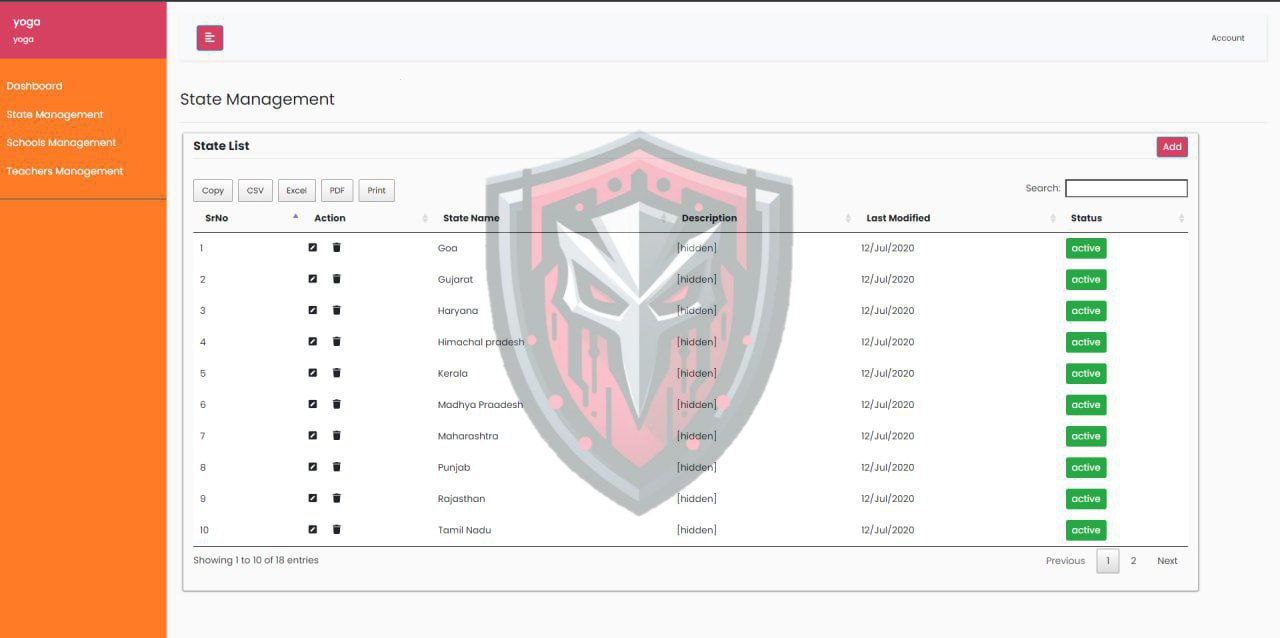Edit the Tamil Nadu state record
The image size is (1280, 638).
pyautogui.click(x=313, y=530)
